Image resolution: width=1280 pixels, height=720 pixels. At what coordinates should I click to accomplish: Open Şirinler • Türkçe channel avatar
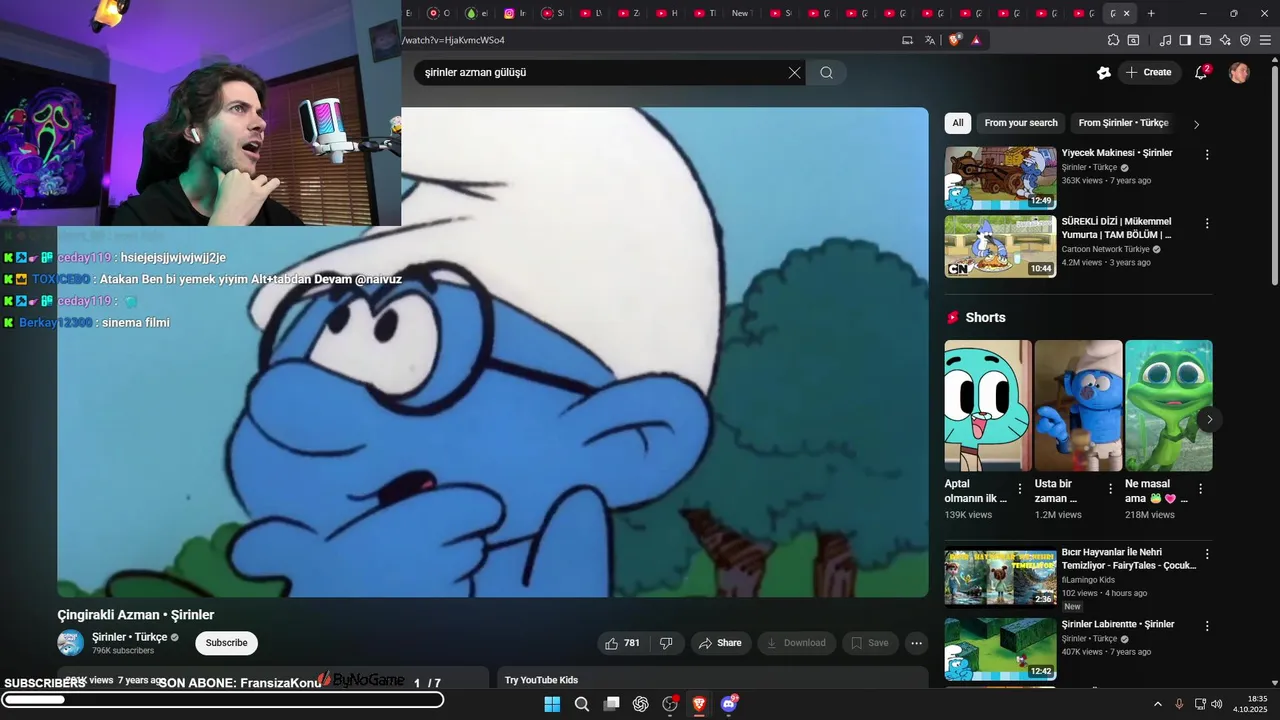click(x=71, y=643)
